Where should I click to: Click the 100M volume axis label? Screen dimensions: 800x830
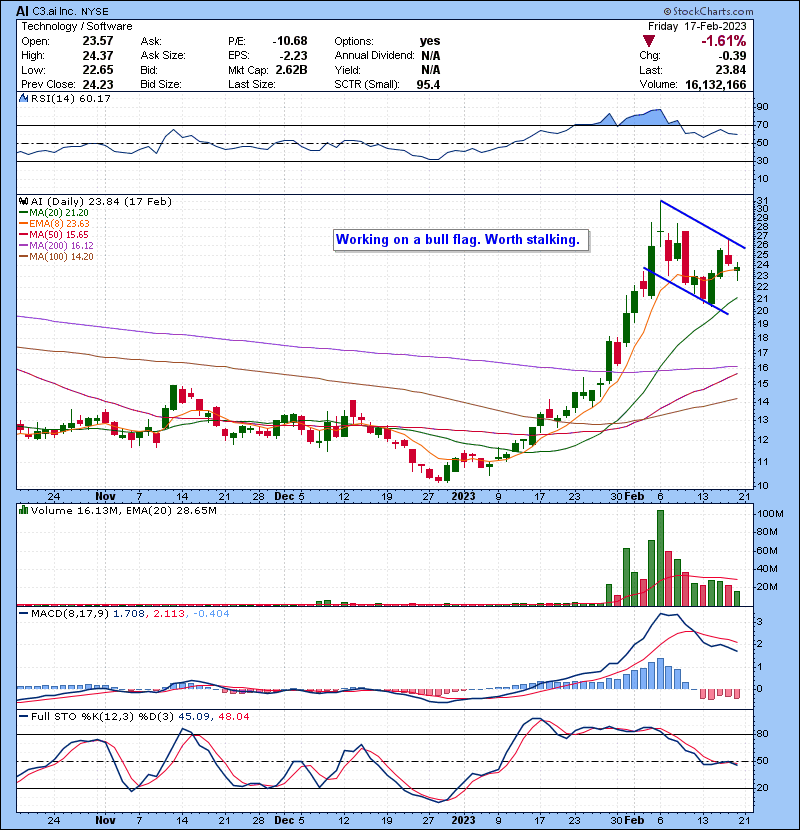coord(771,513)
